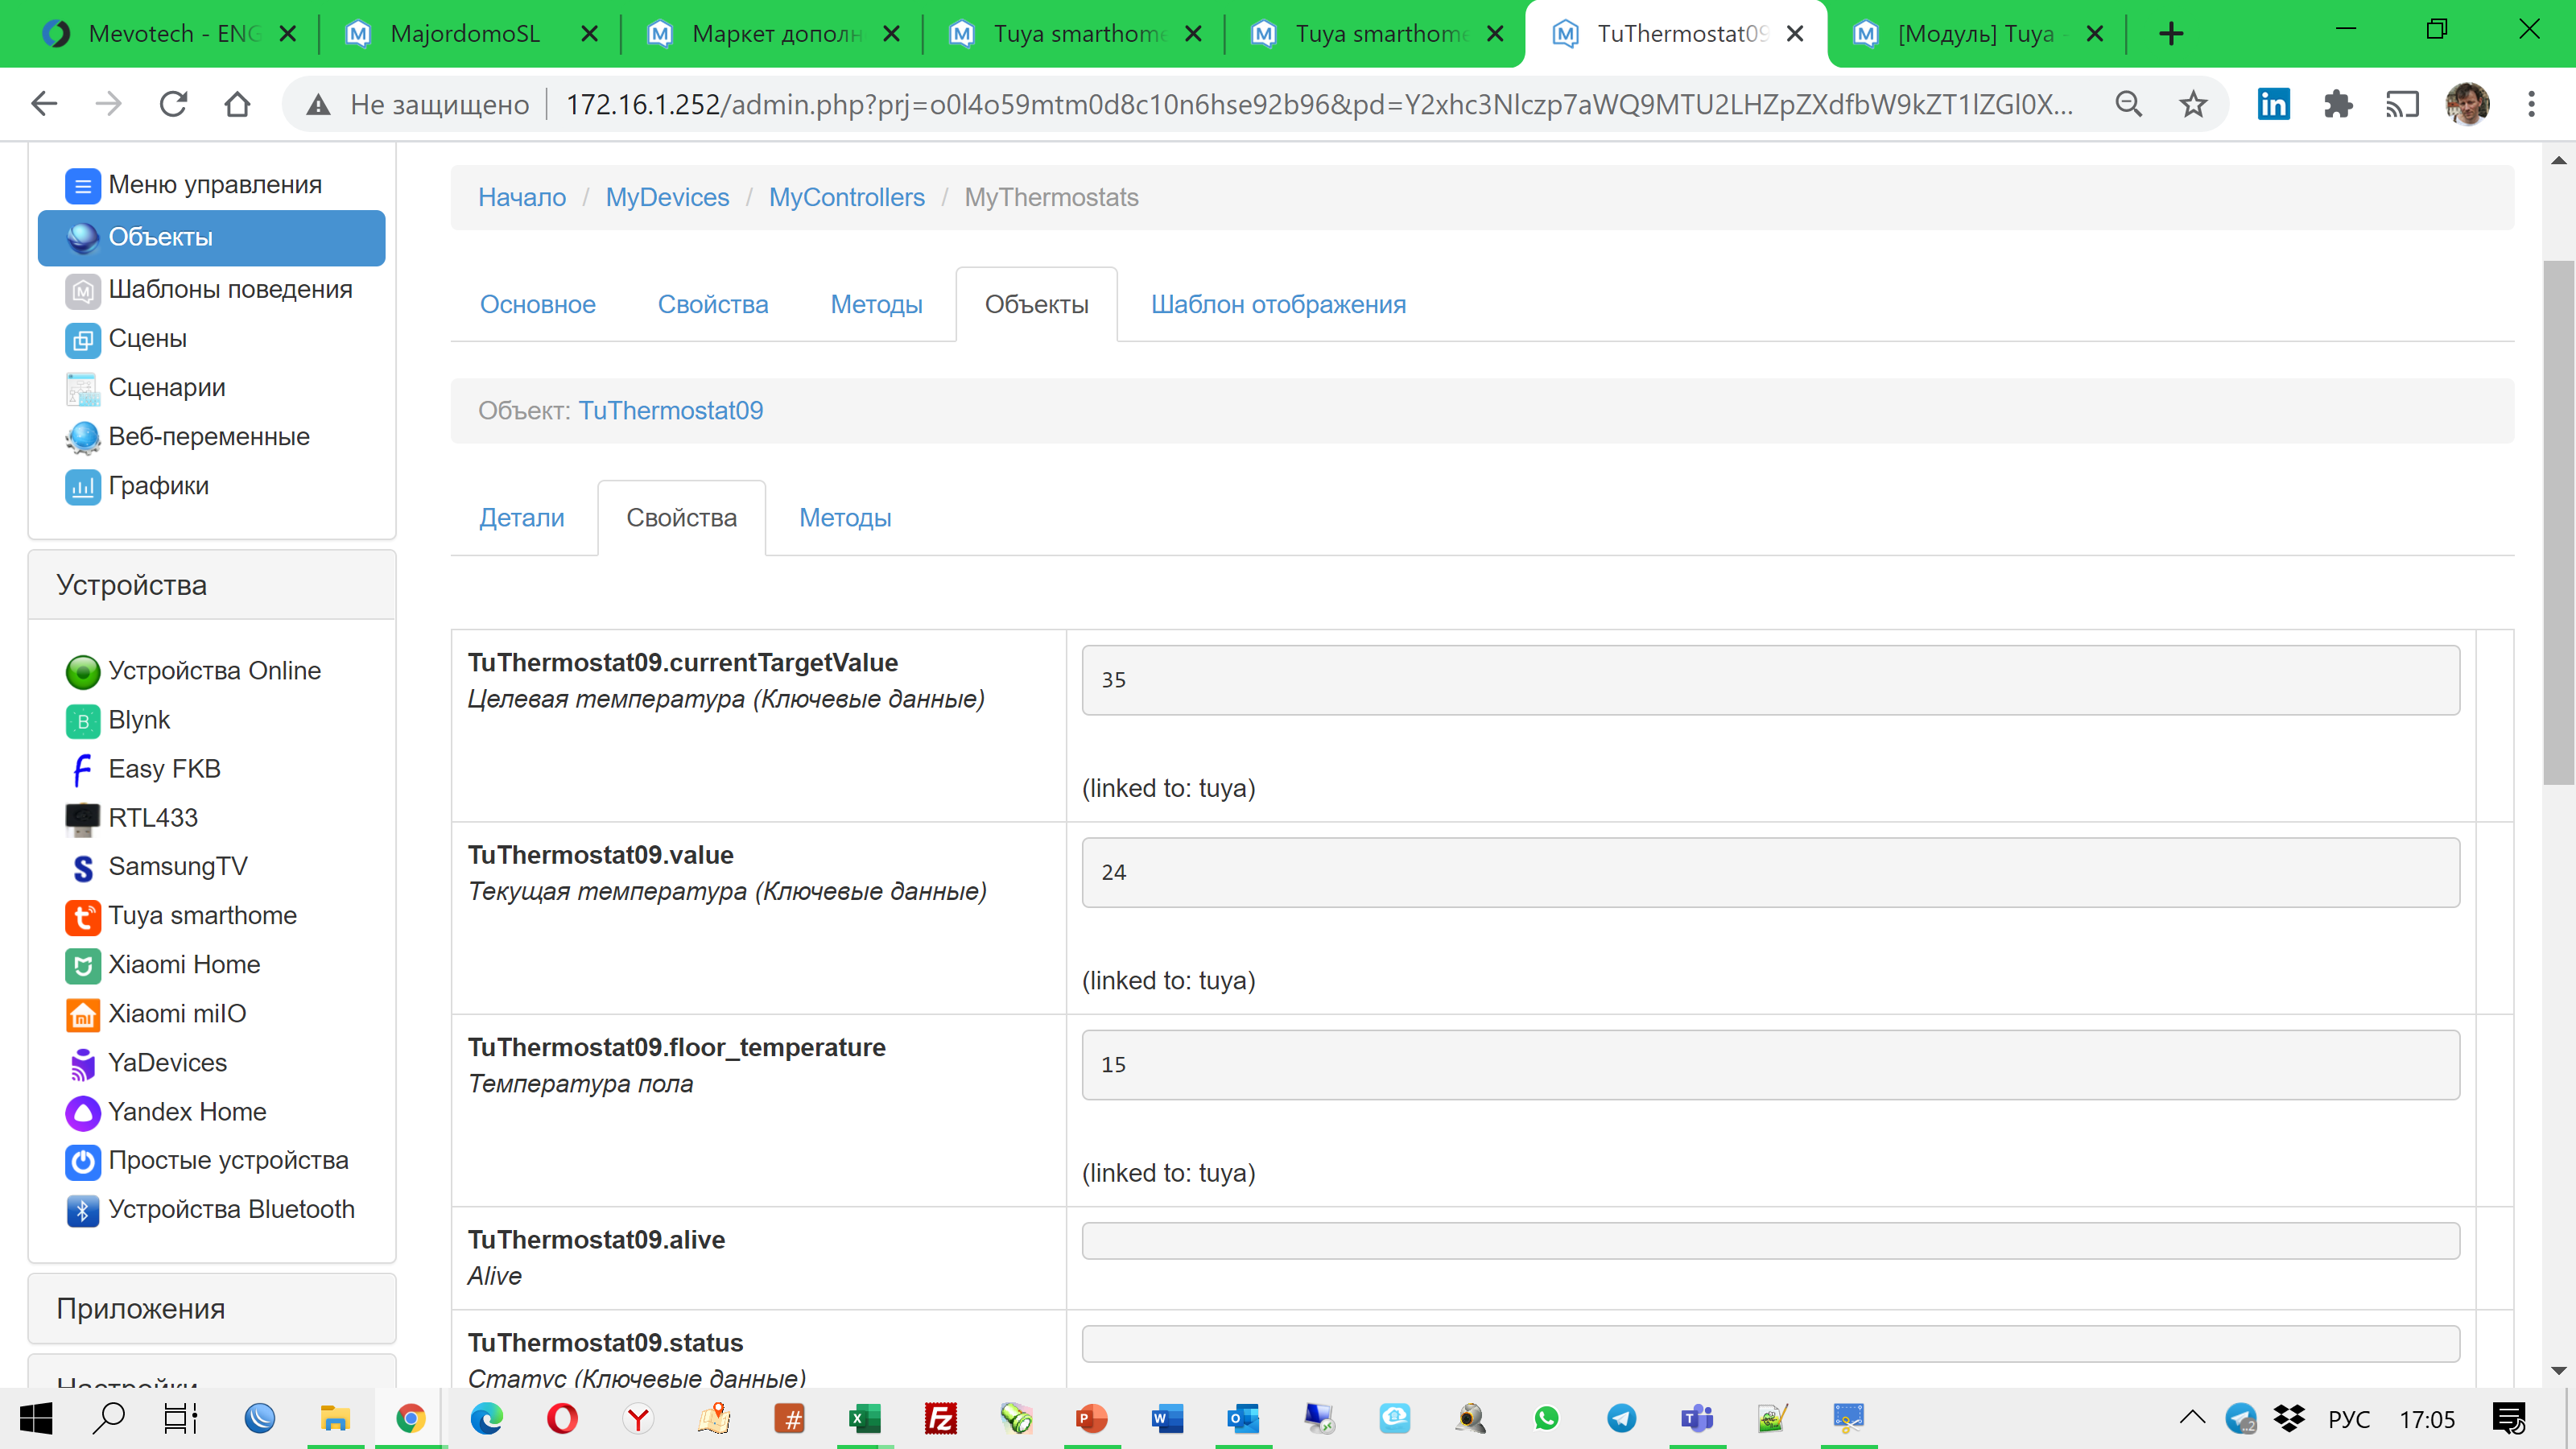Navigate to MyControllers via breadcrumb
The height and width of the screenshot is (1449, 2576).
[x=846, y=197]
